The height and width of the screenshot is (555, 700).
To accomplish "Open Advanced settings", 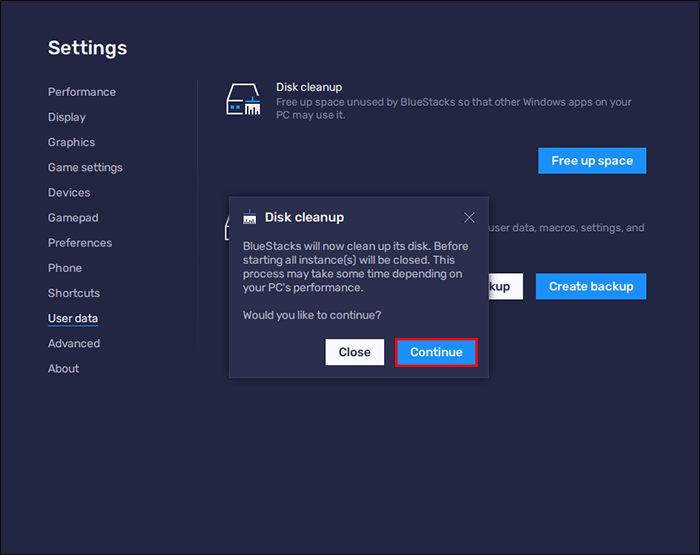I will coord(74,343).
